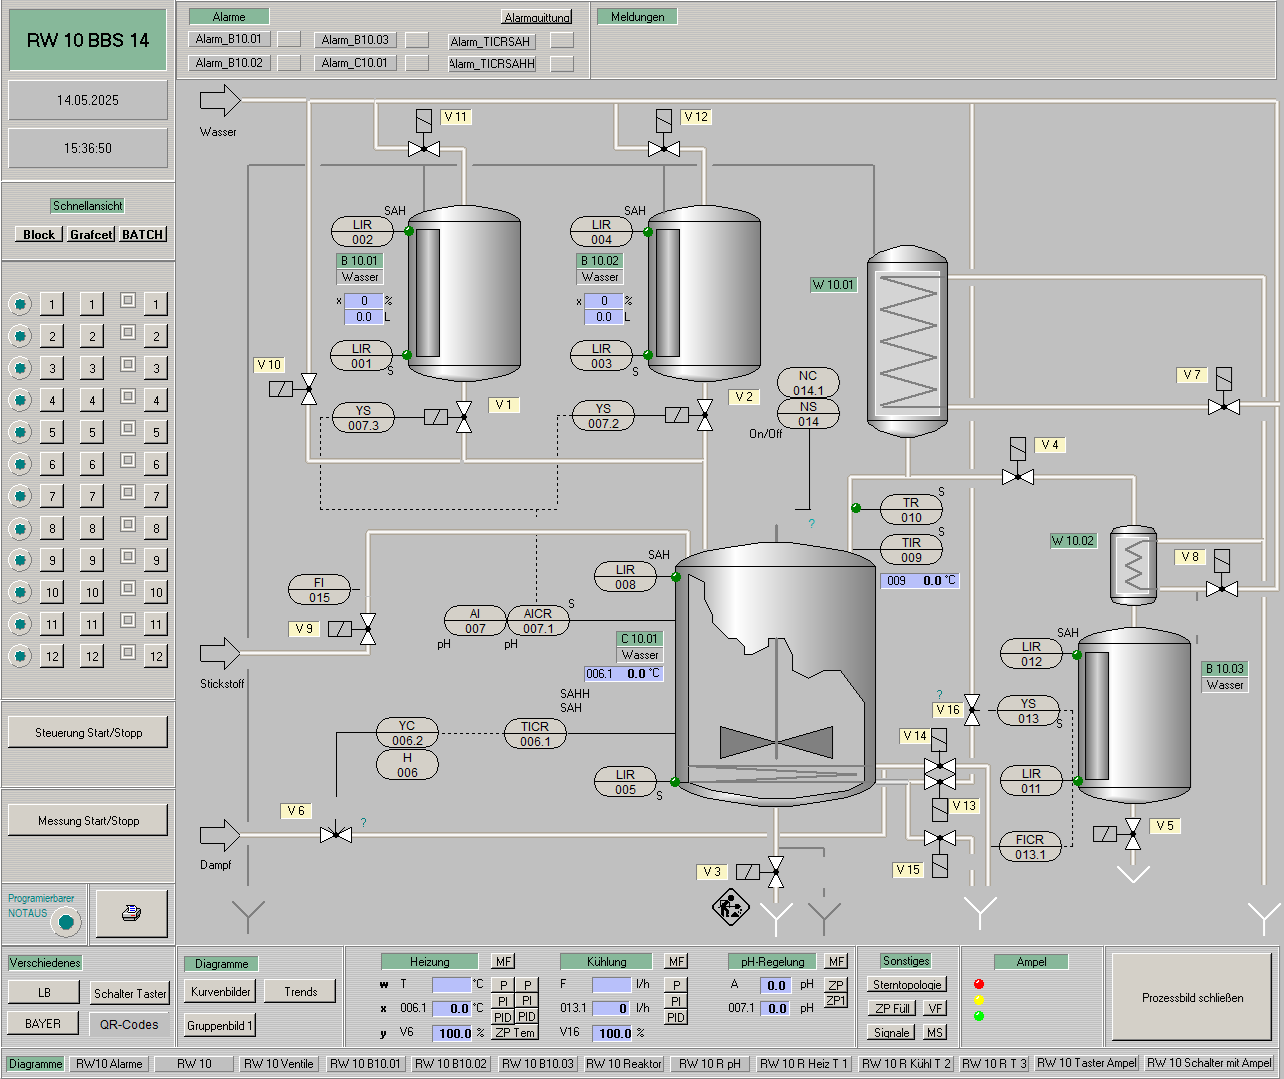Open the Trends diagram

[x=301, y=992]
